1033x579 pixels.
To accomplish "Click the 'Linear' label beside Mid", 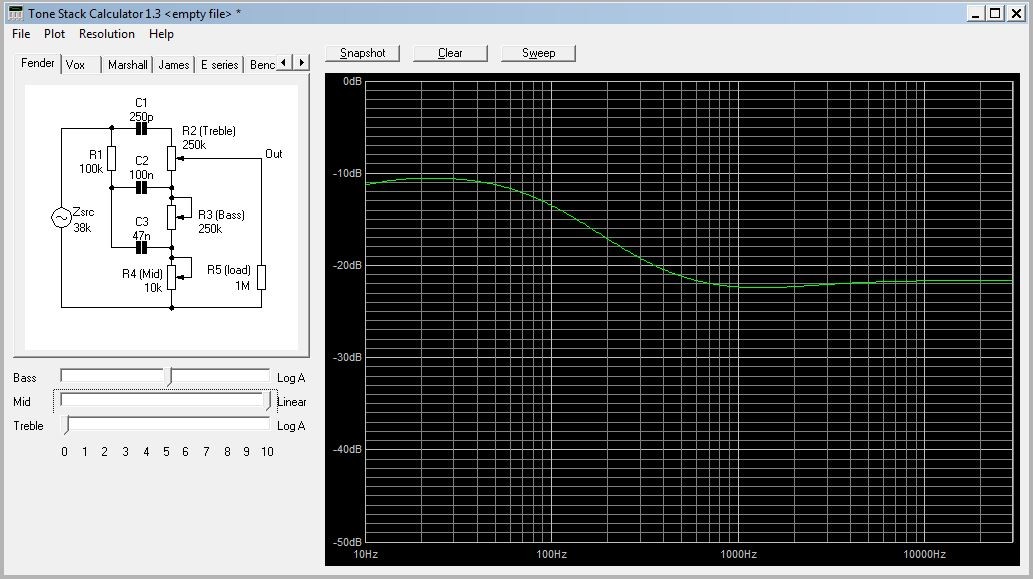I will tap(291, 402).
